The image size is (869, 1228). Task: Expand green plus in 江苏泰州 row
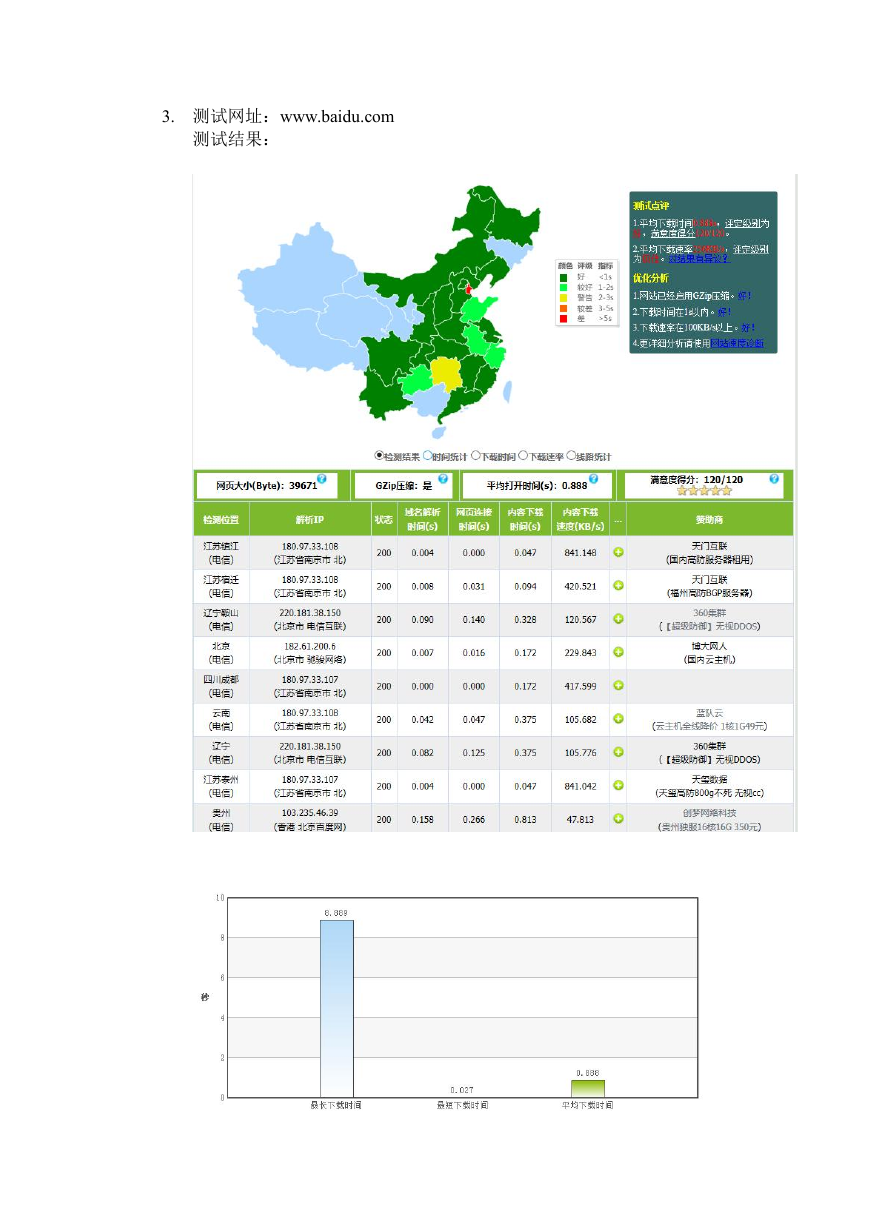coord(618,785)
